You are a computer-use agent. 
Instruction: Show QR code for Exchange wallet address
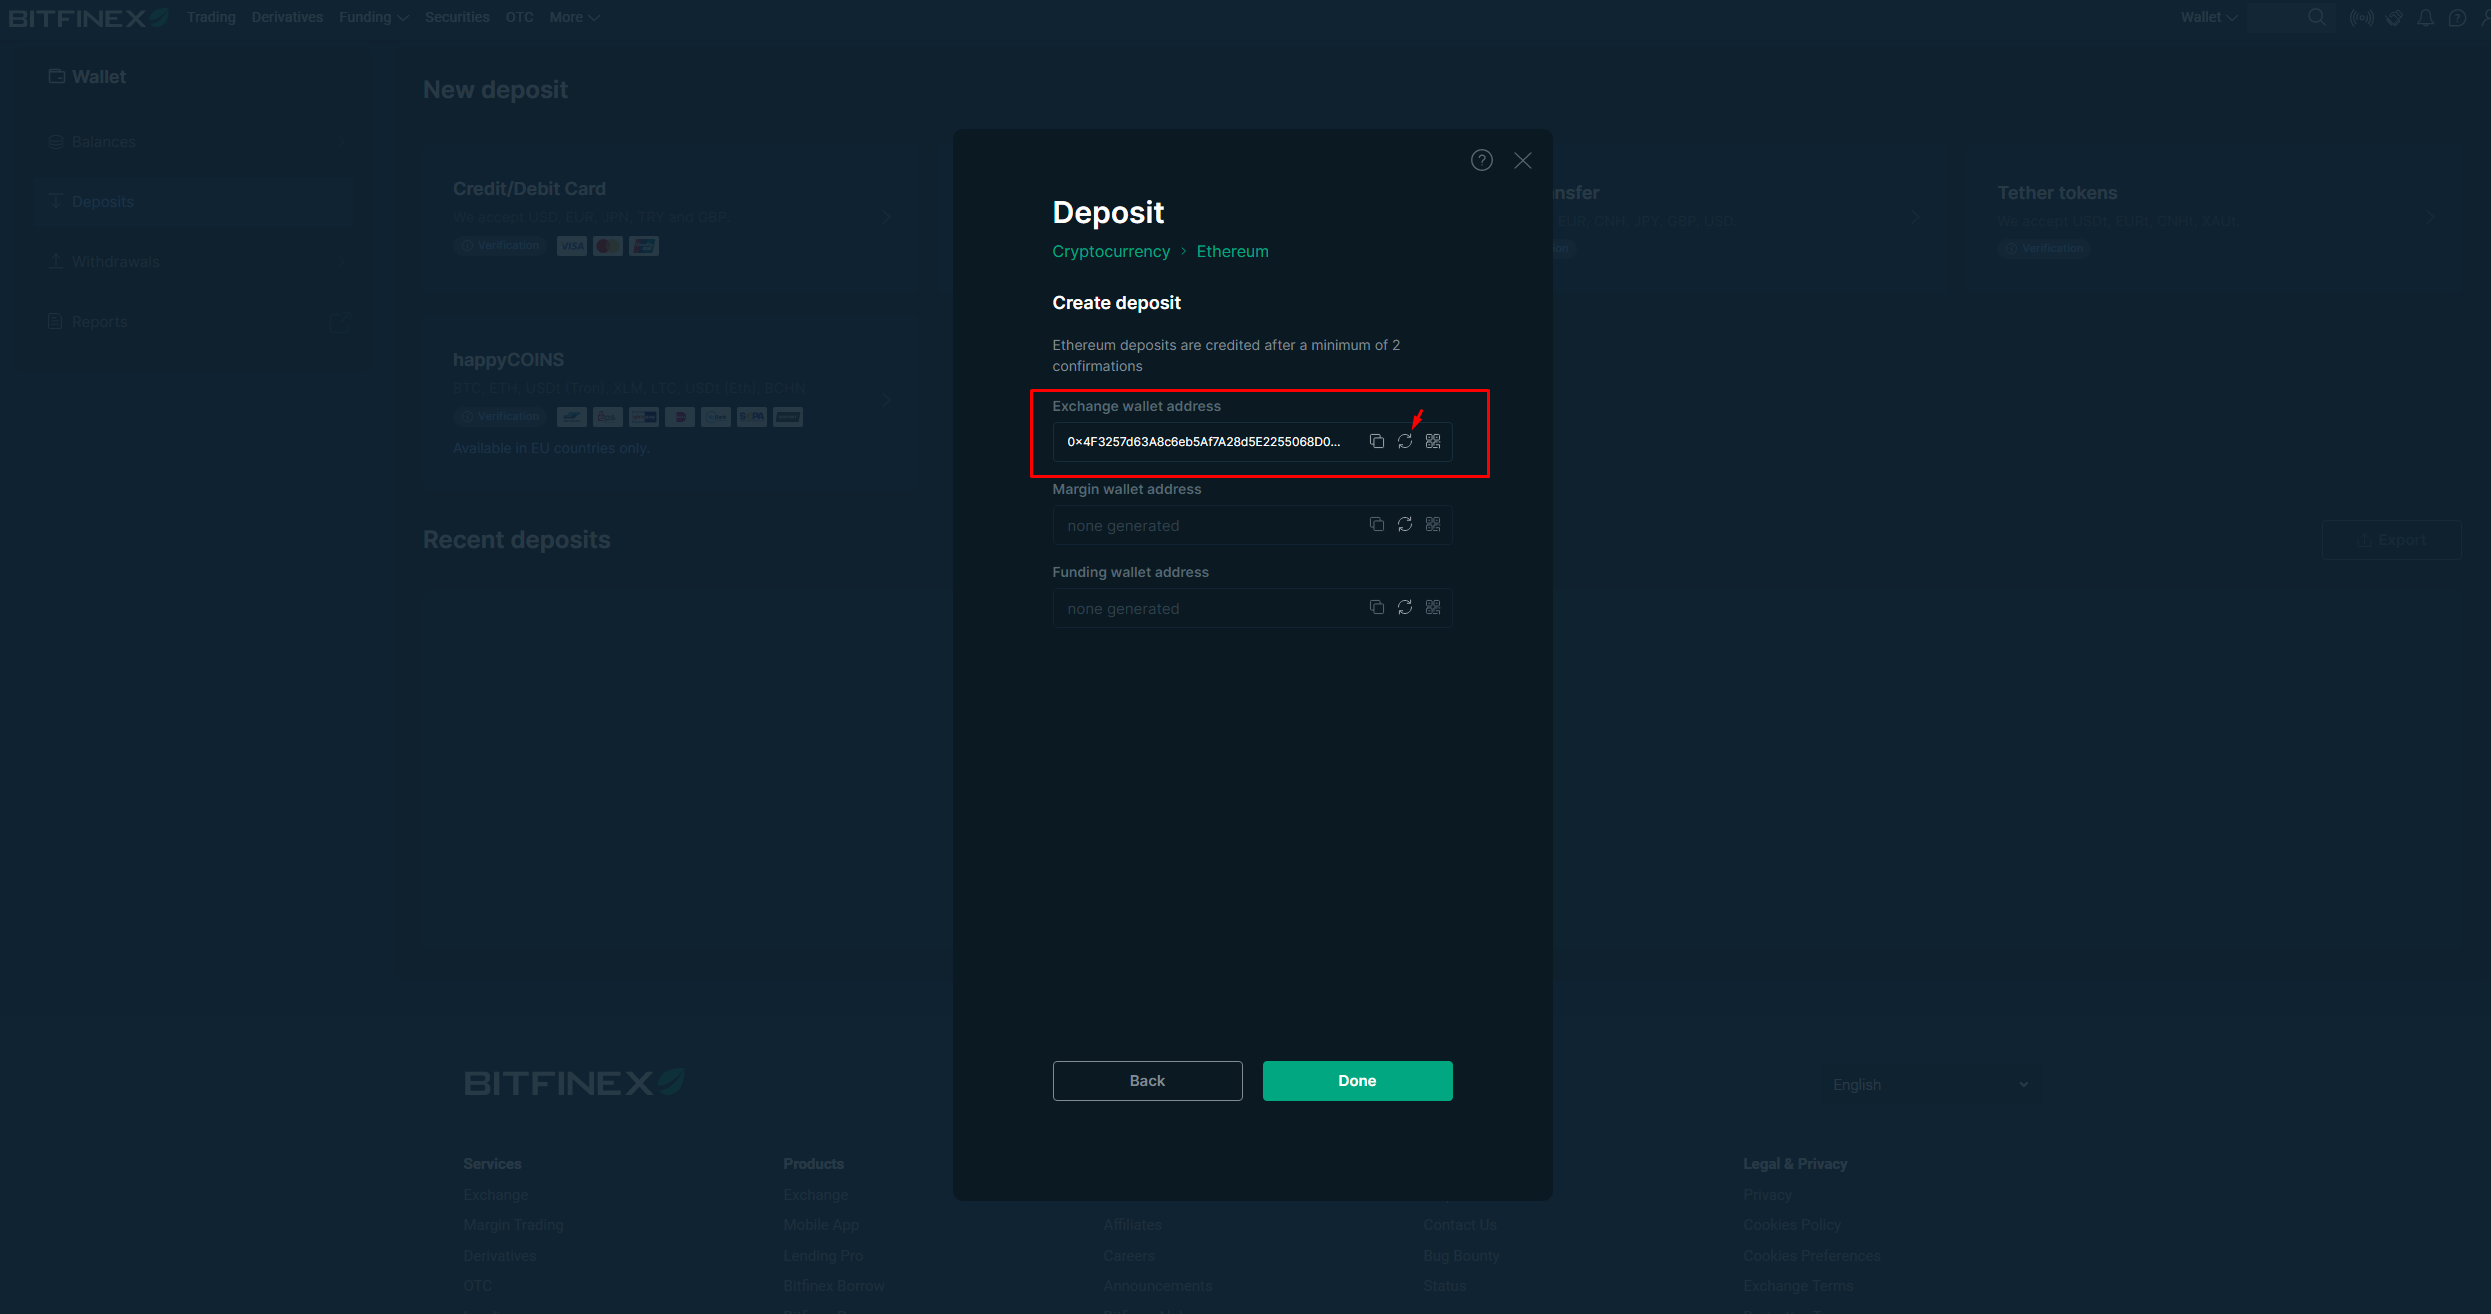coord(1433,441)
